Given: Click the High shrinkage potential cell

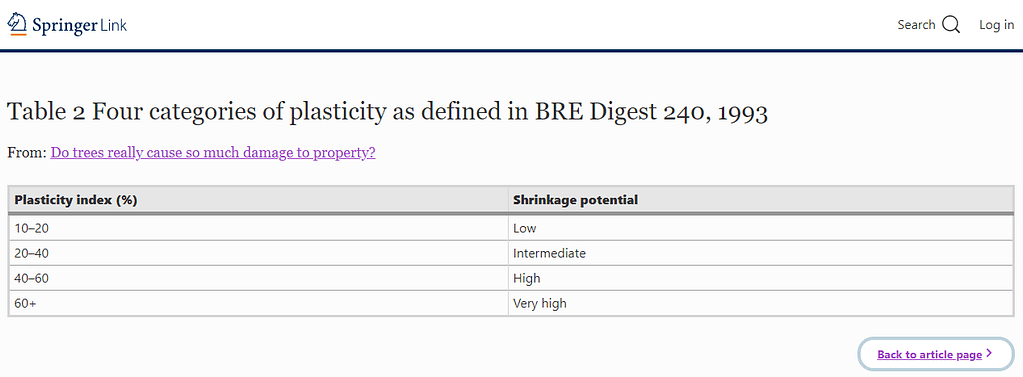Looking at the screenshot, I should click(761, 278).
